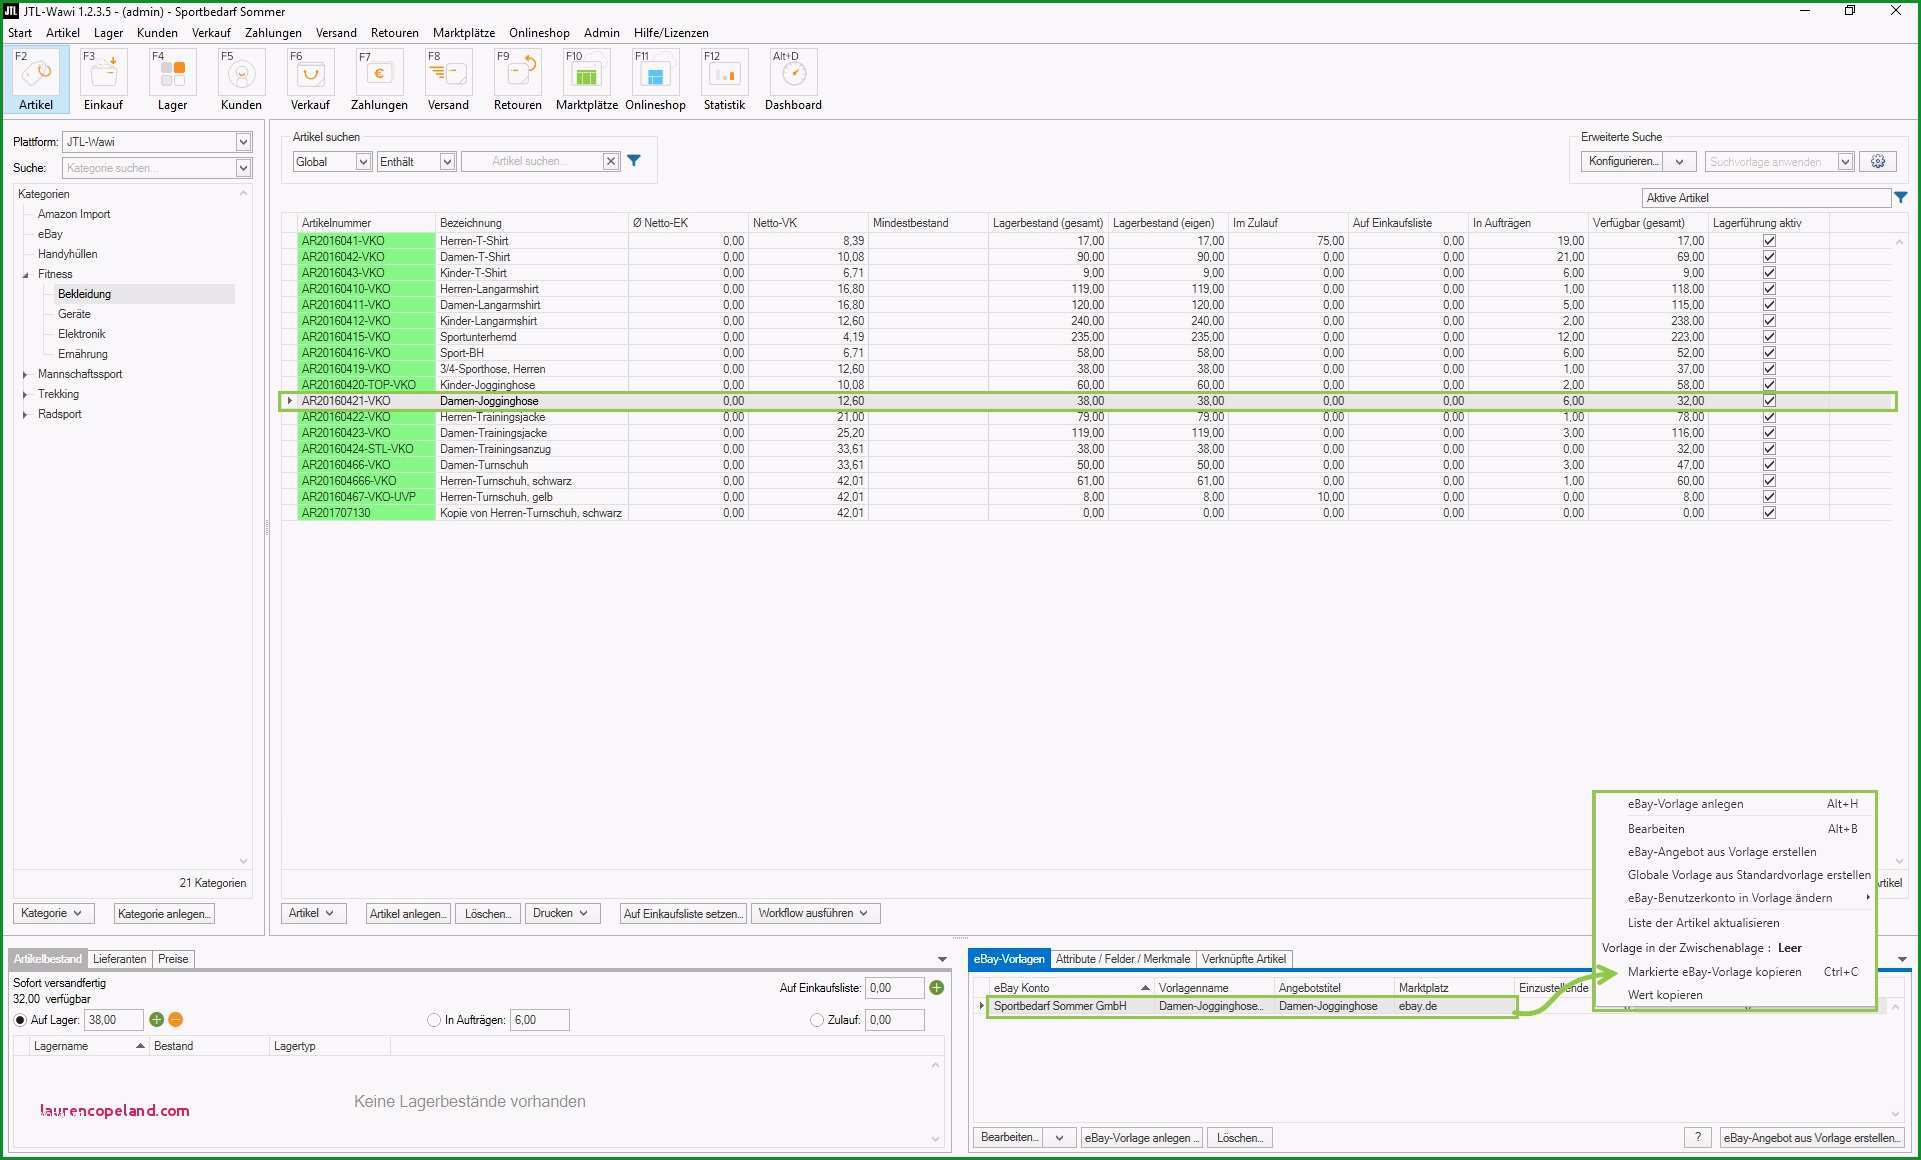
Task: Select the Auf Lager radio button
Action: pos(20,1020)
